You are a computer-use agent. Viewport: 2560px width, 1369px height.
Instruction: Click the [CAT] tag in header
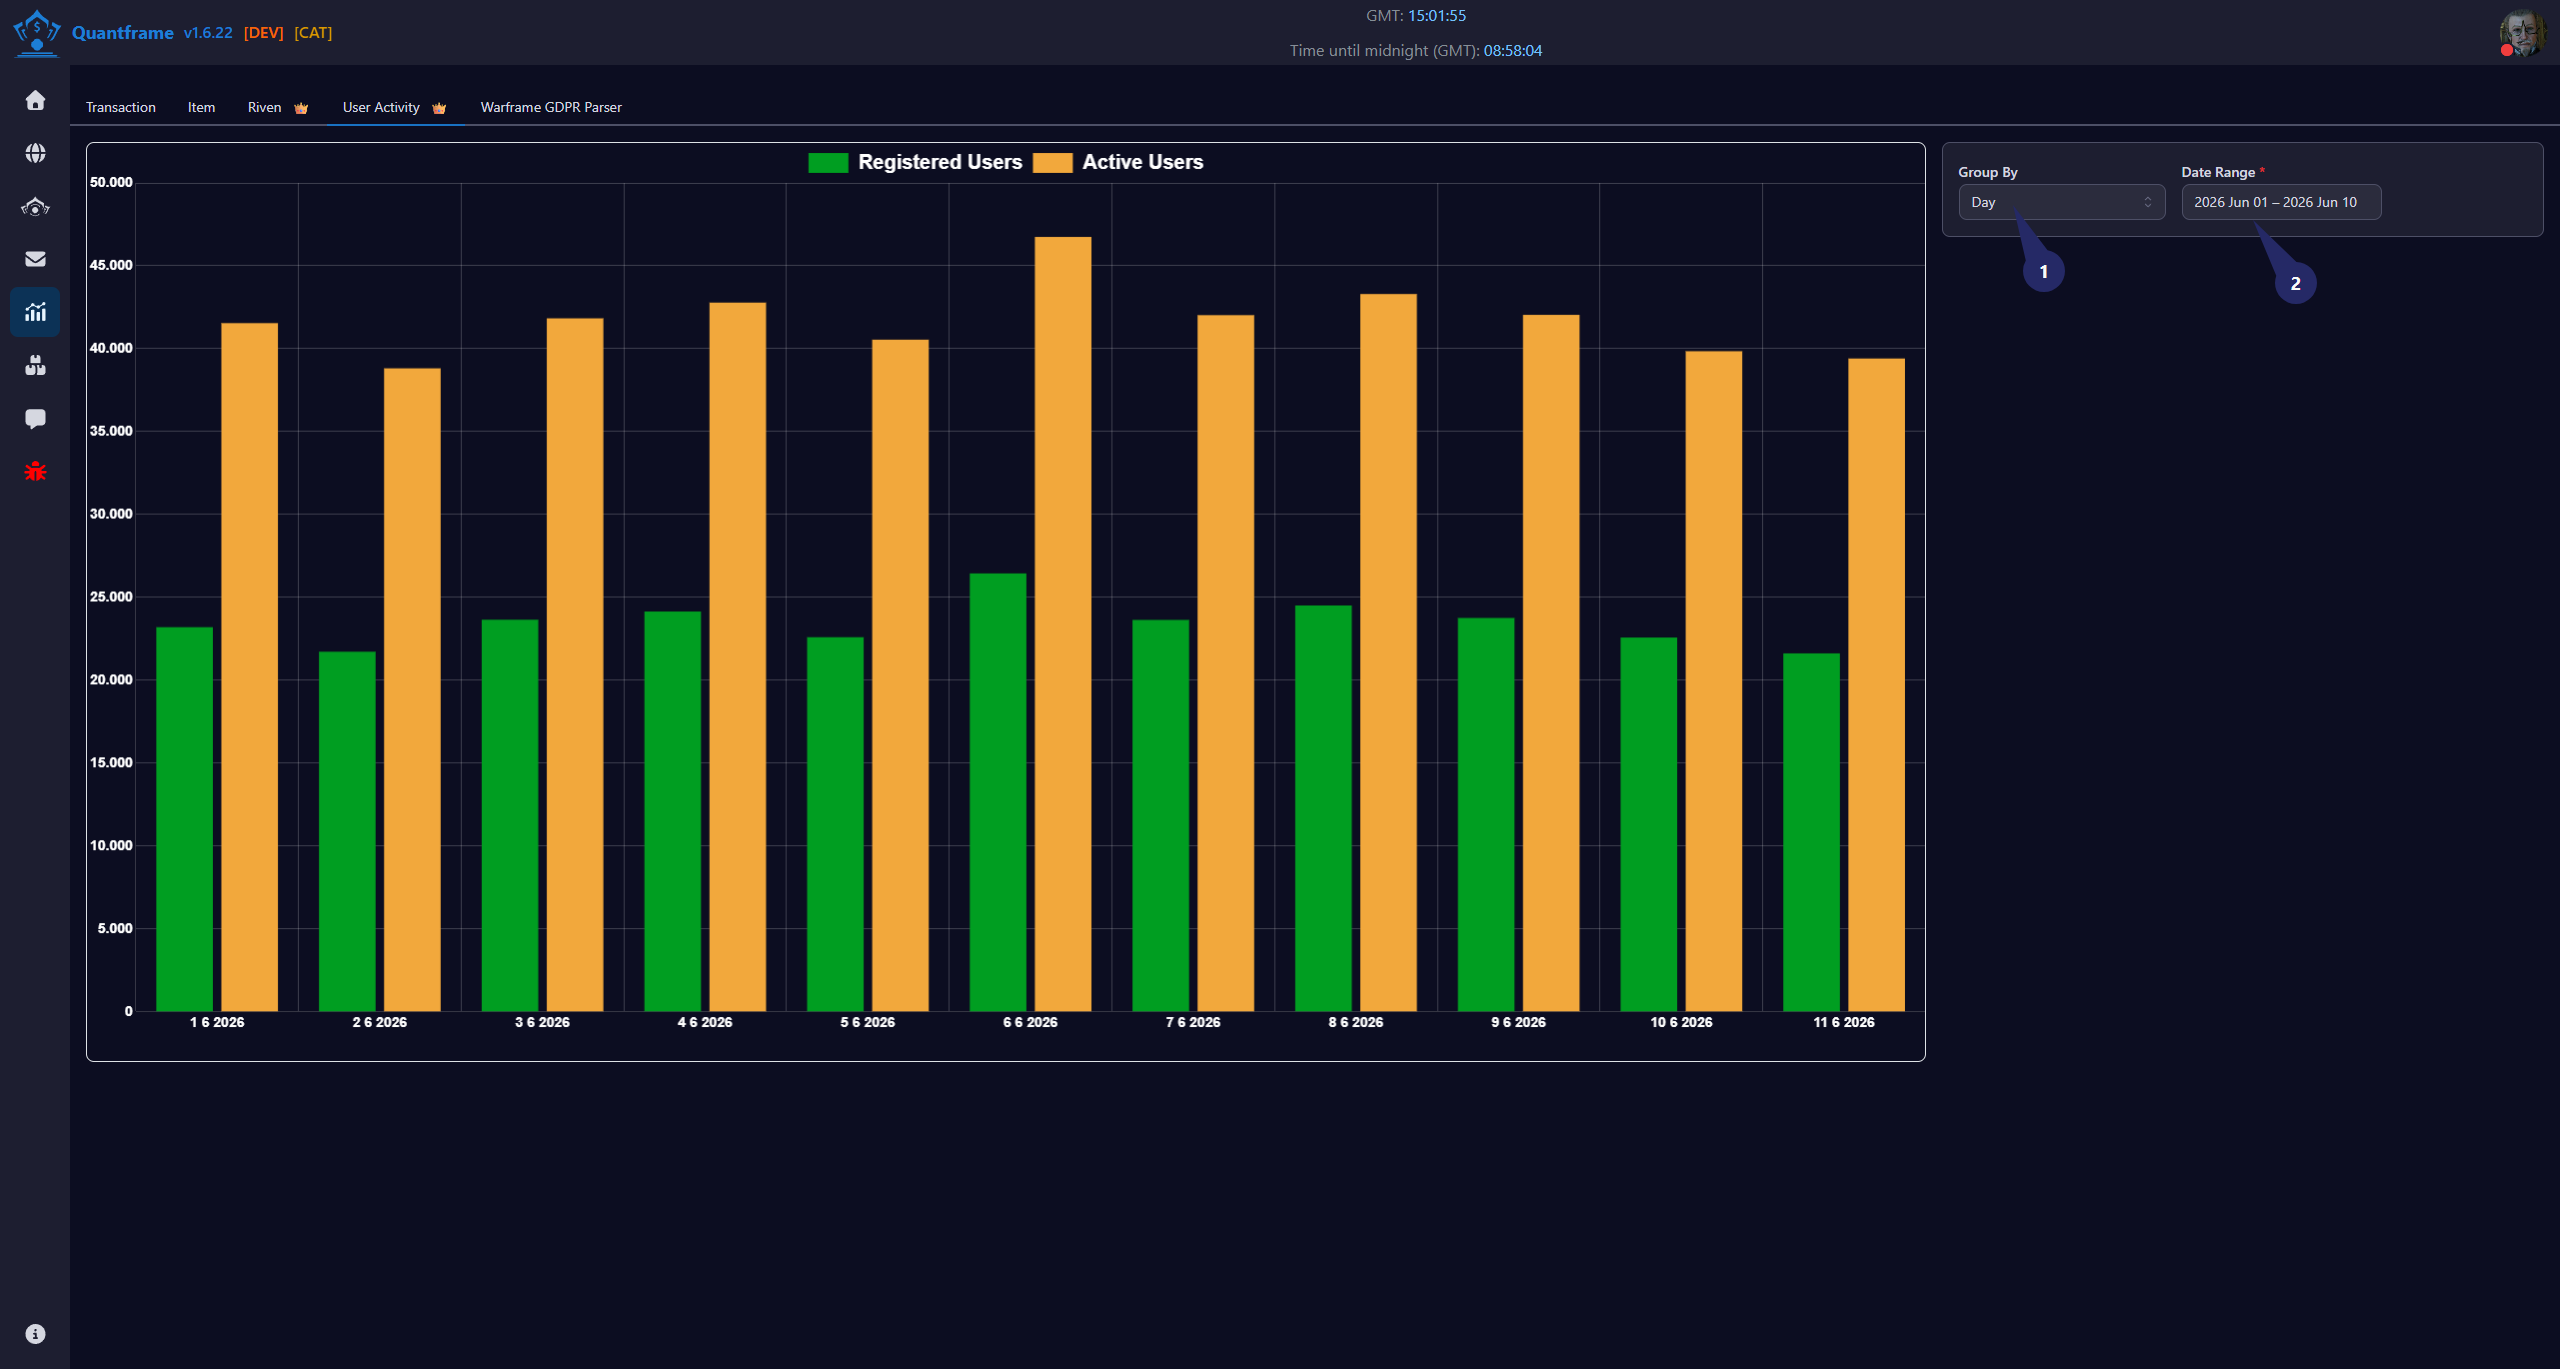coord(313,33)
